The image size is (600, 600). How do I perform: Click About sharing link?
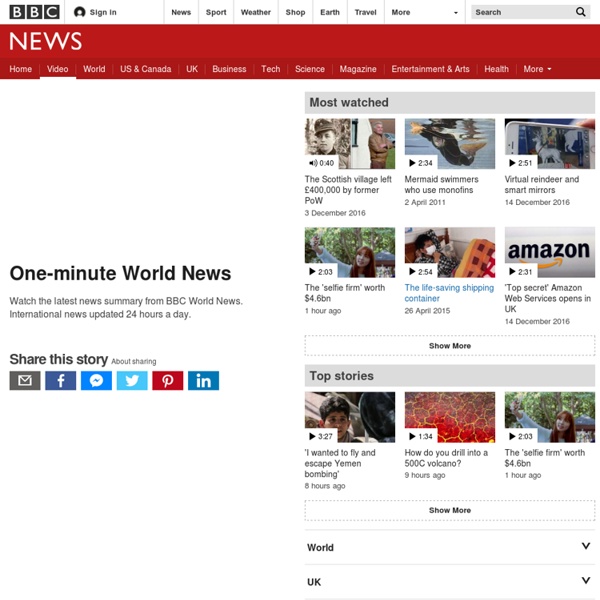134,362
